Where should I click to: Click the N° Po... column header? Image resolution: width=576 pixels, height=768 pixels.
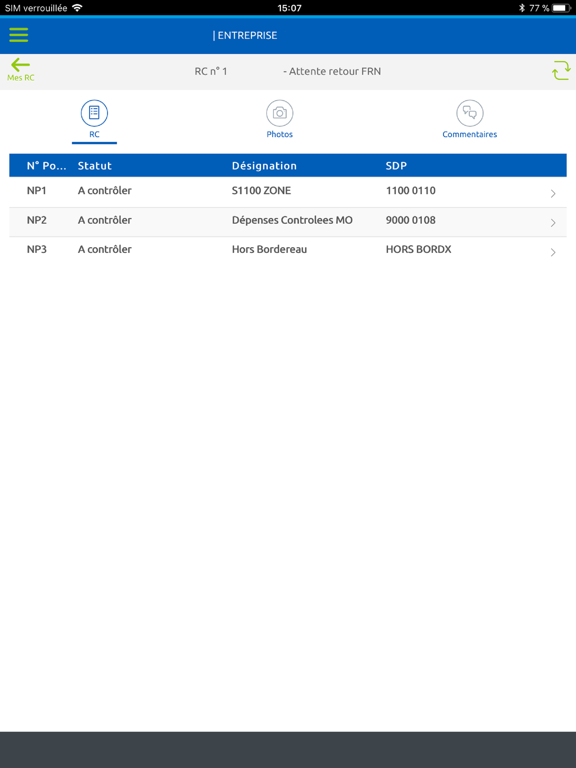click(x=46, y=166)
